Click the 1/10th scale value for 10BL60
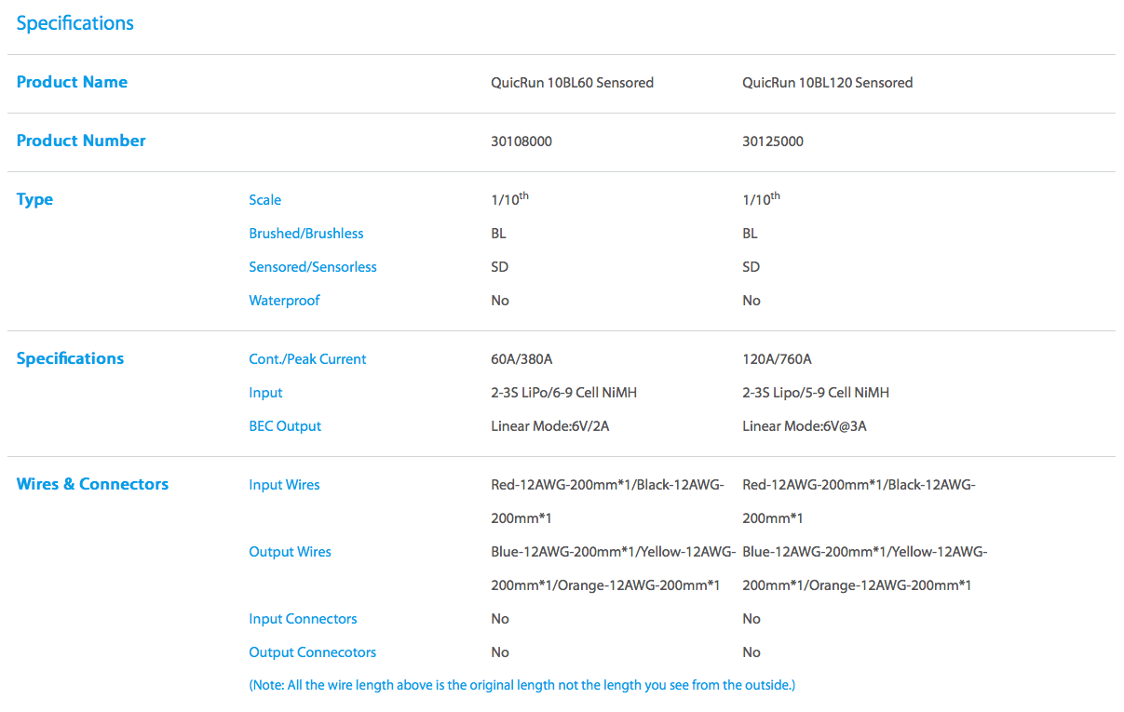 510,199
